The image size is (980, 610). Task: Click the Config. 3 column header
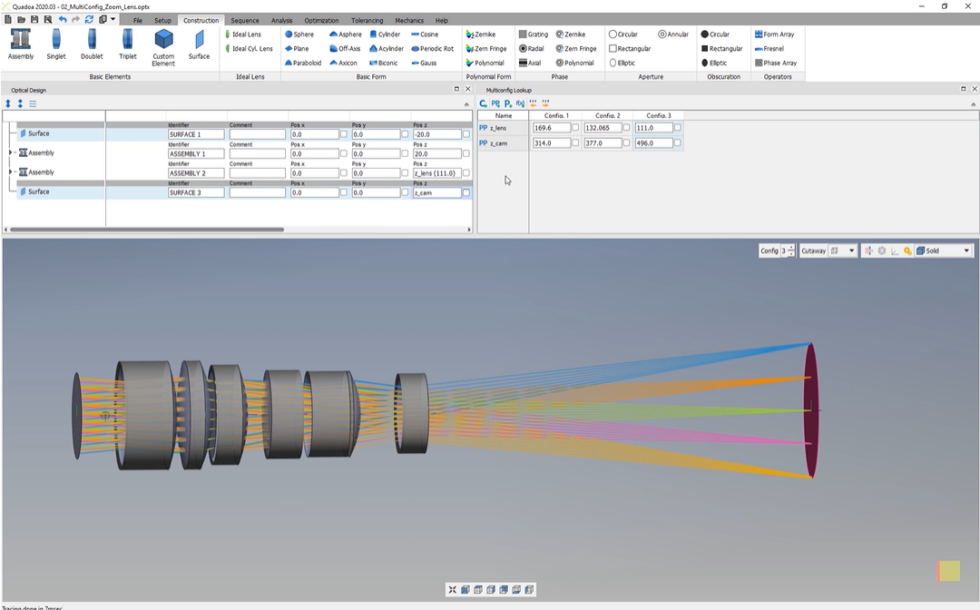tap(657, 116)
